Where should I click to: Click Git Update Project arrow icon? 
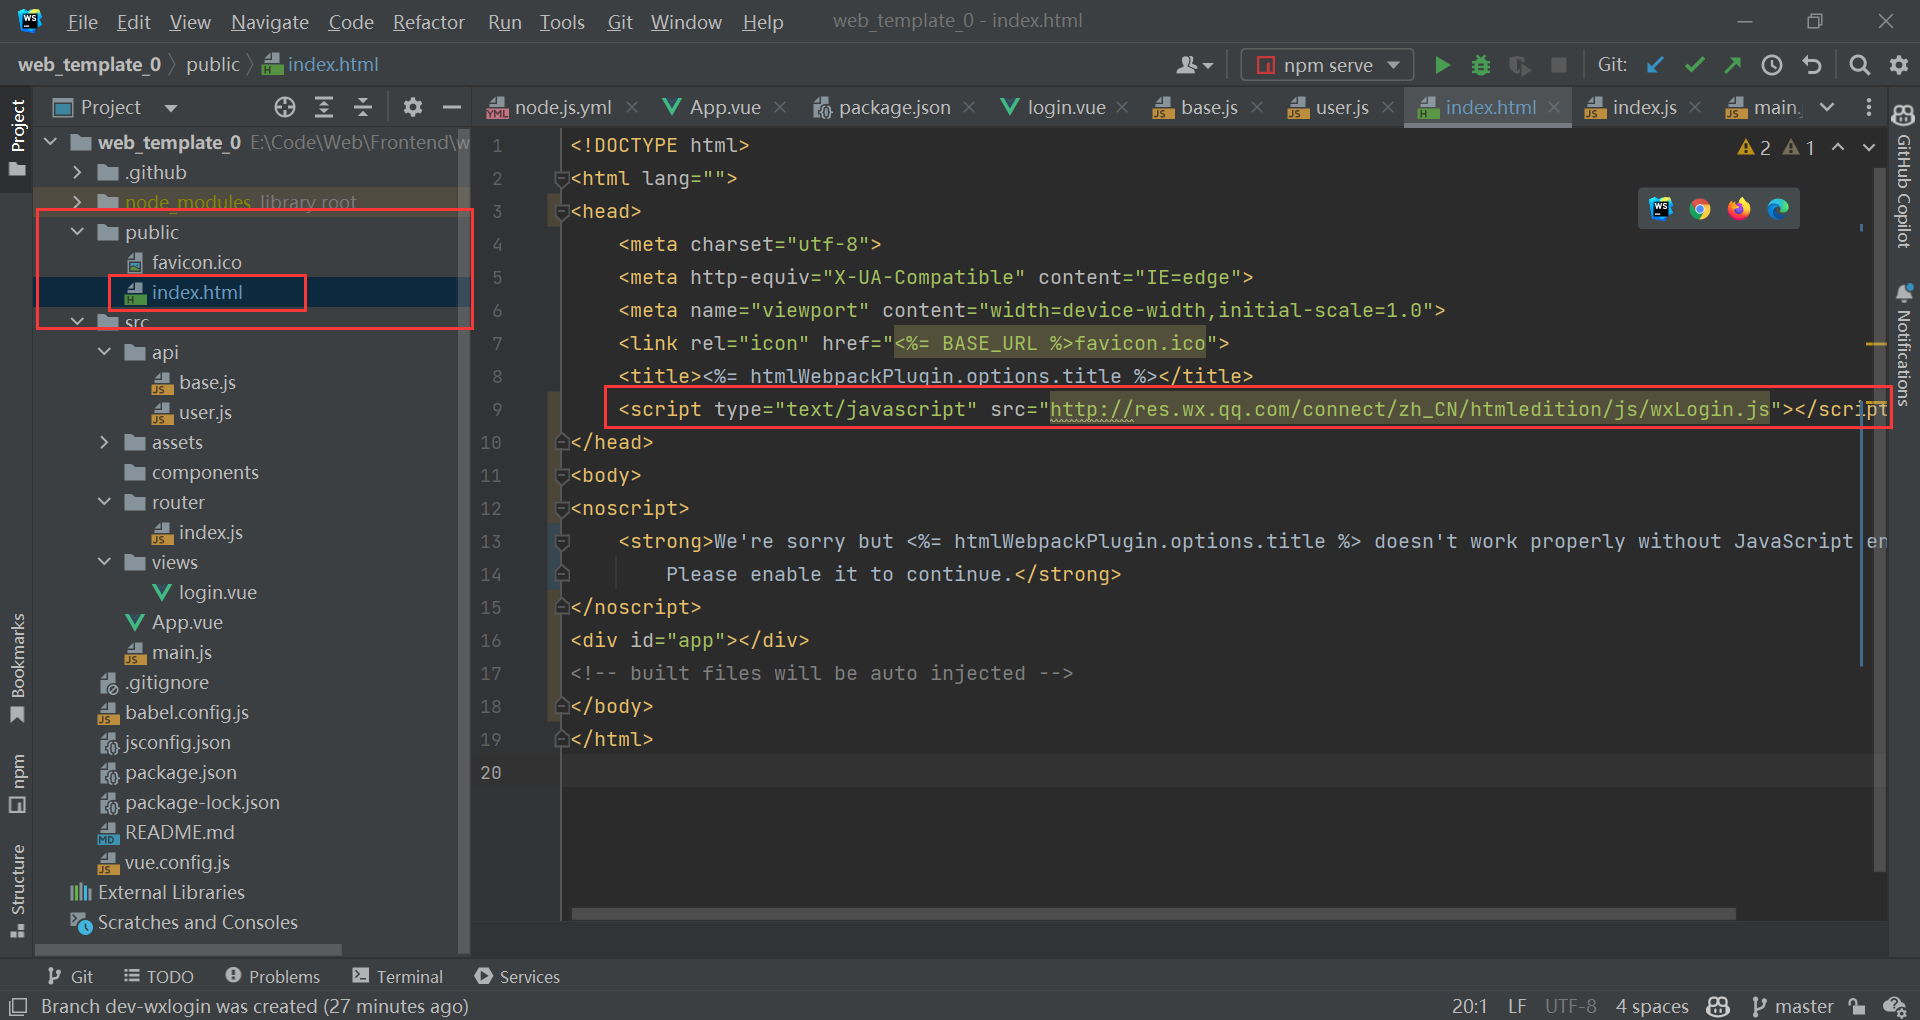pyautogui.click(x=1655, y=65)
